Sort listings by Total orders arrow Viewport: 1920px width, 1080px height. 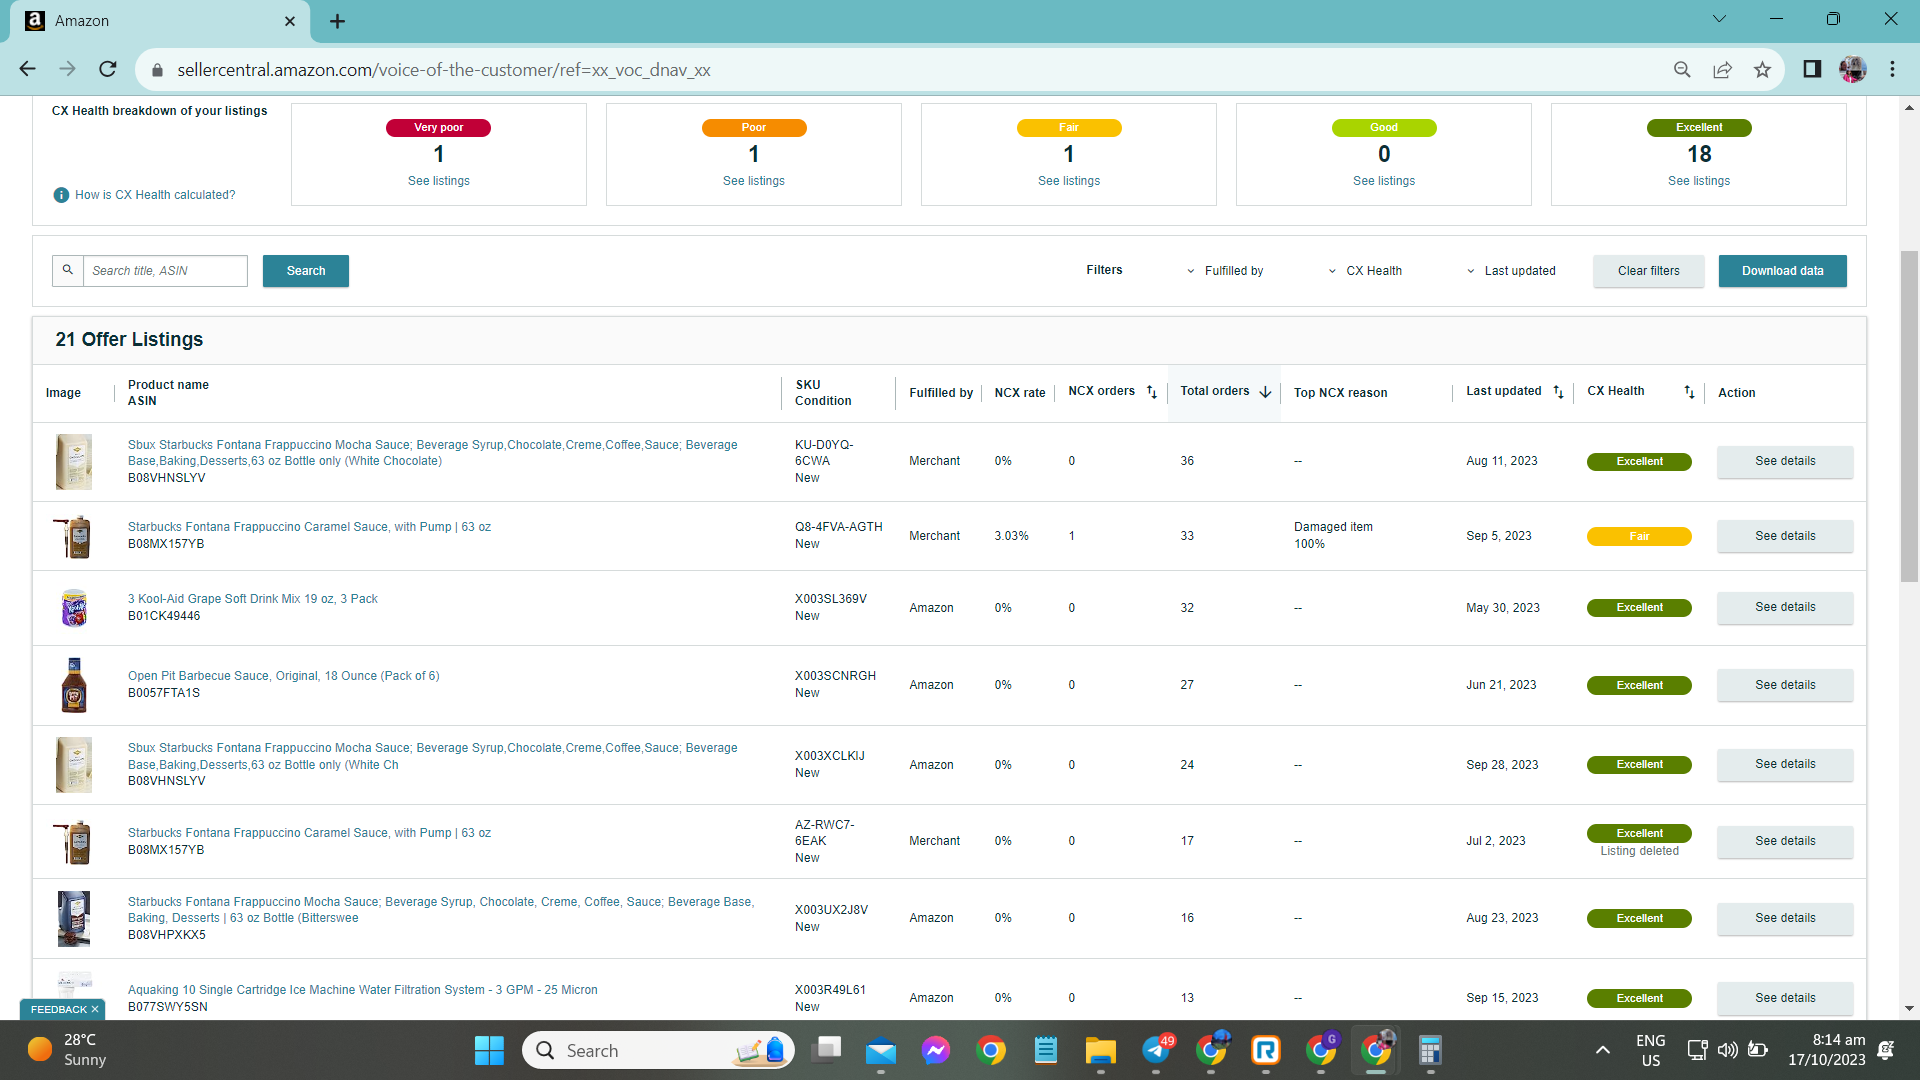click(1265, 392)
